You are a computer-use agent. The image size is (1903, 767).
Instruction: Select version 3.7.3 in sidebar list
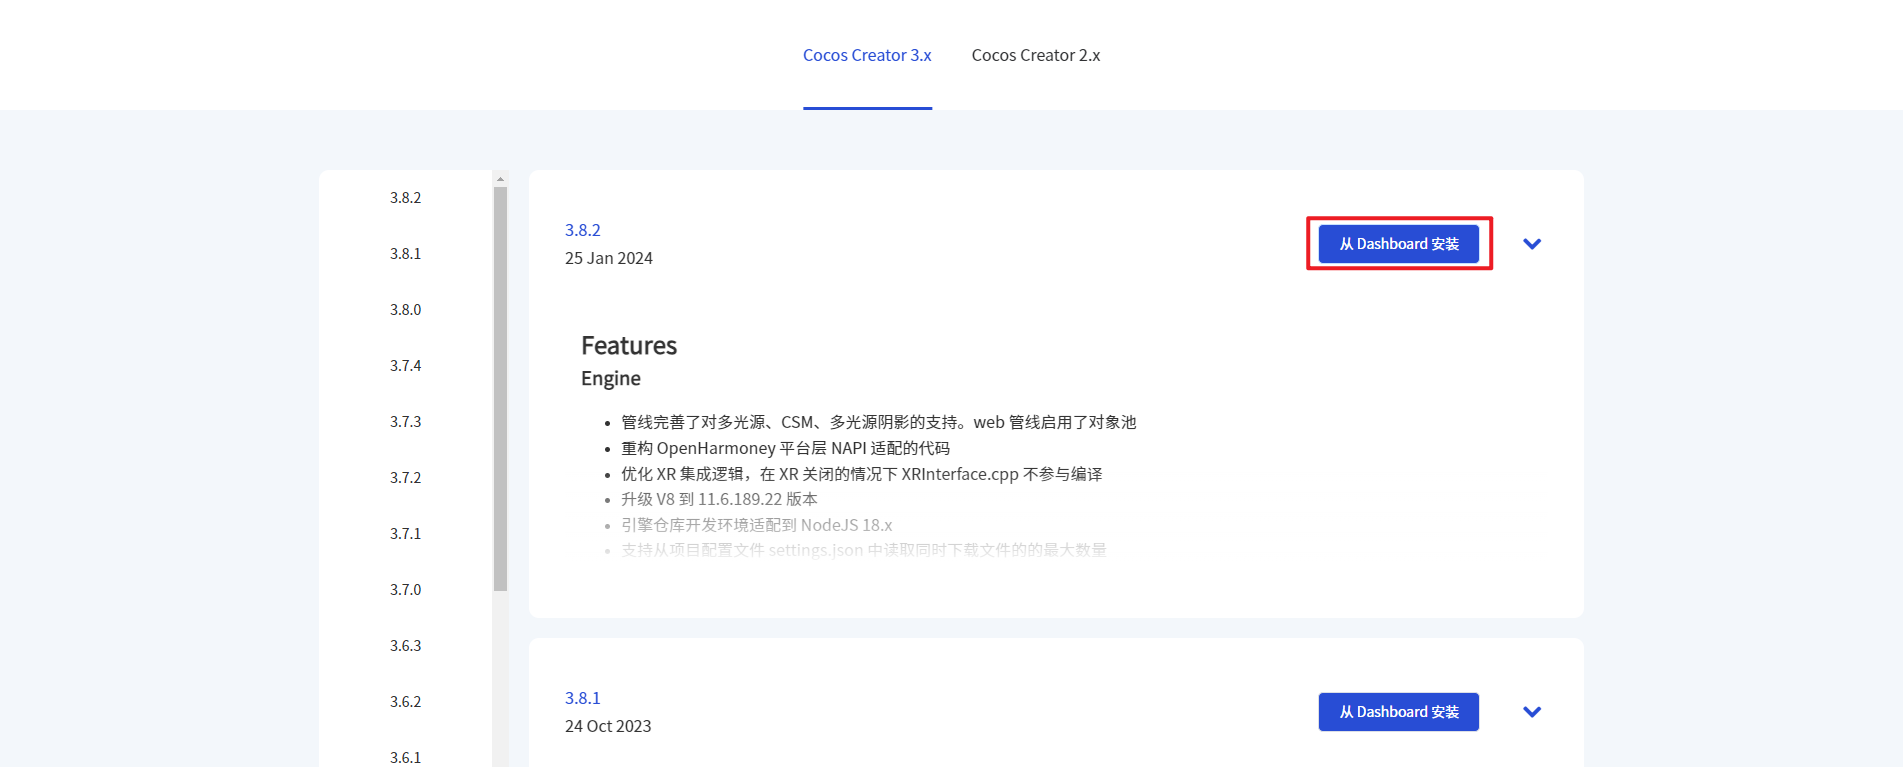405,422
